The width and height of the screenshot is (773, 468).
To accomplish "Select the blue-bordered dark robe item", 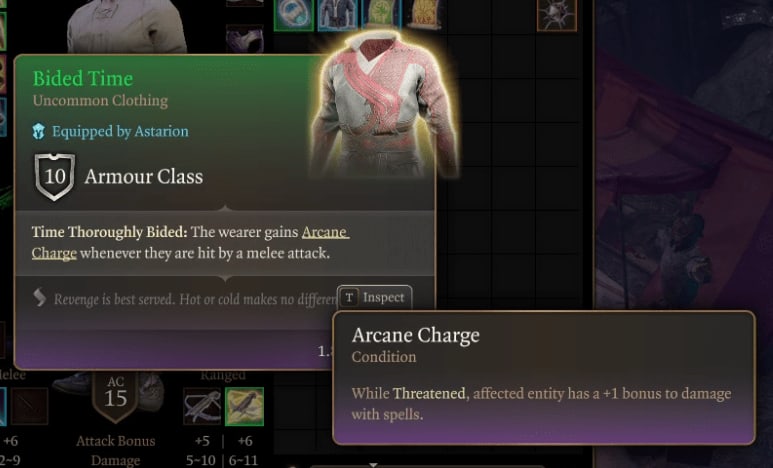I will (338, 15).
